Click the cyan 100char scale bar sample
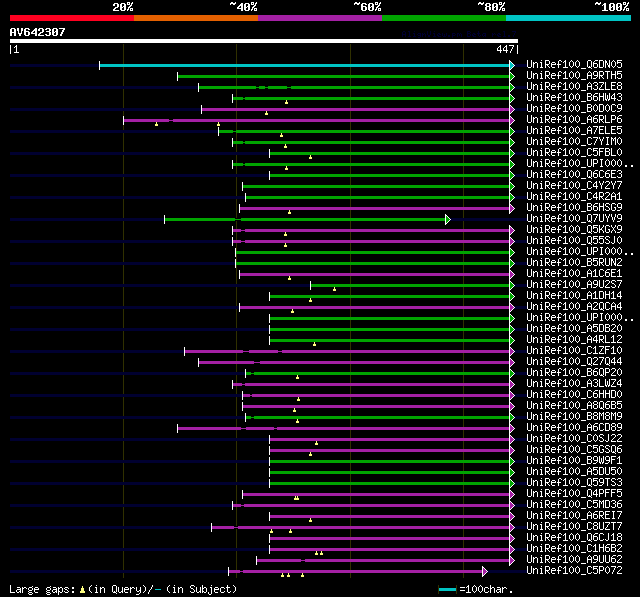Screen dimensions: 640x597 447,589
